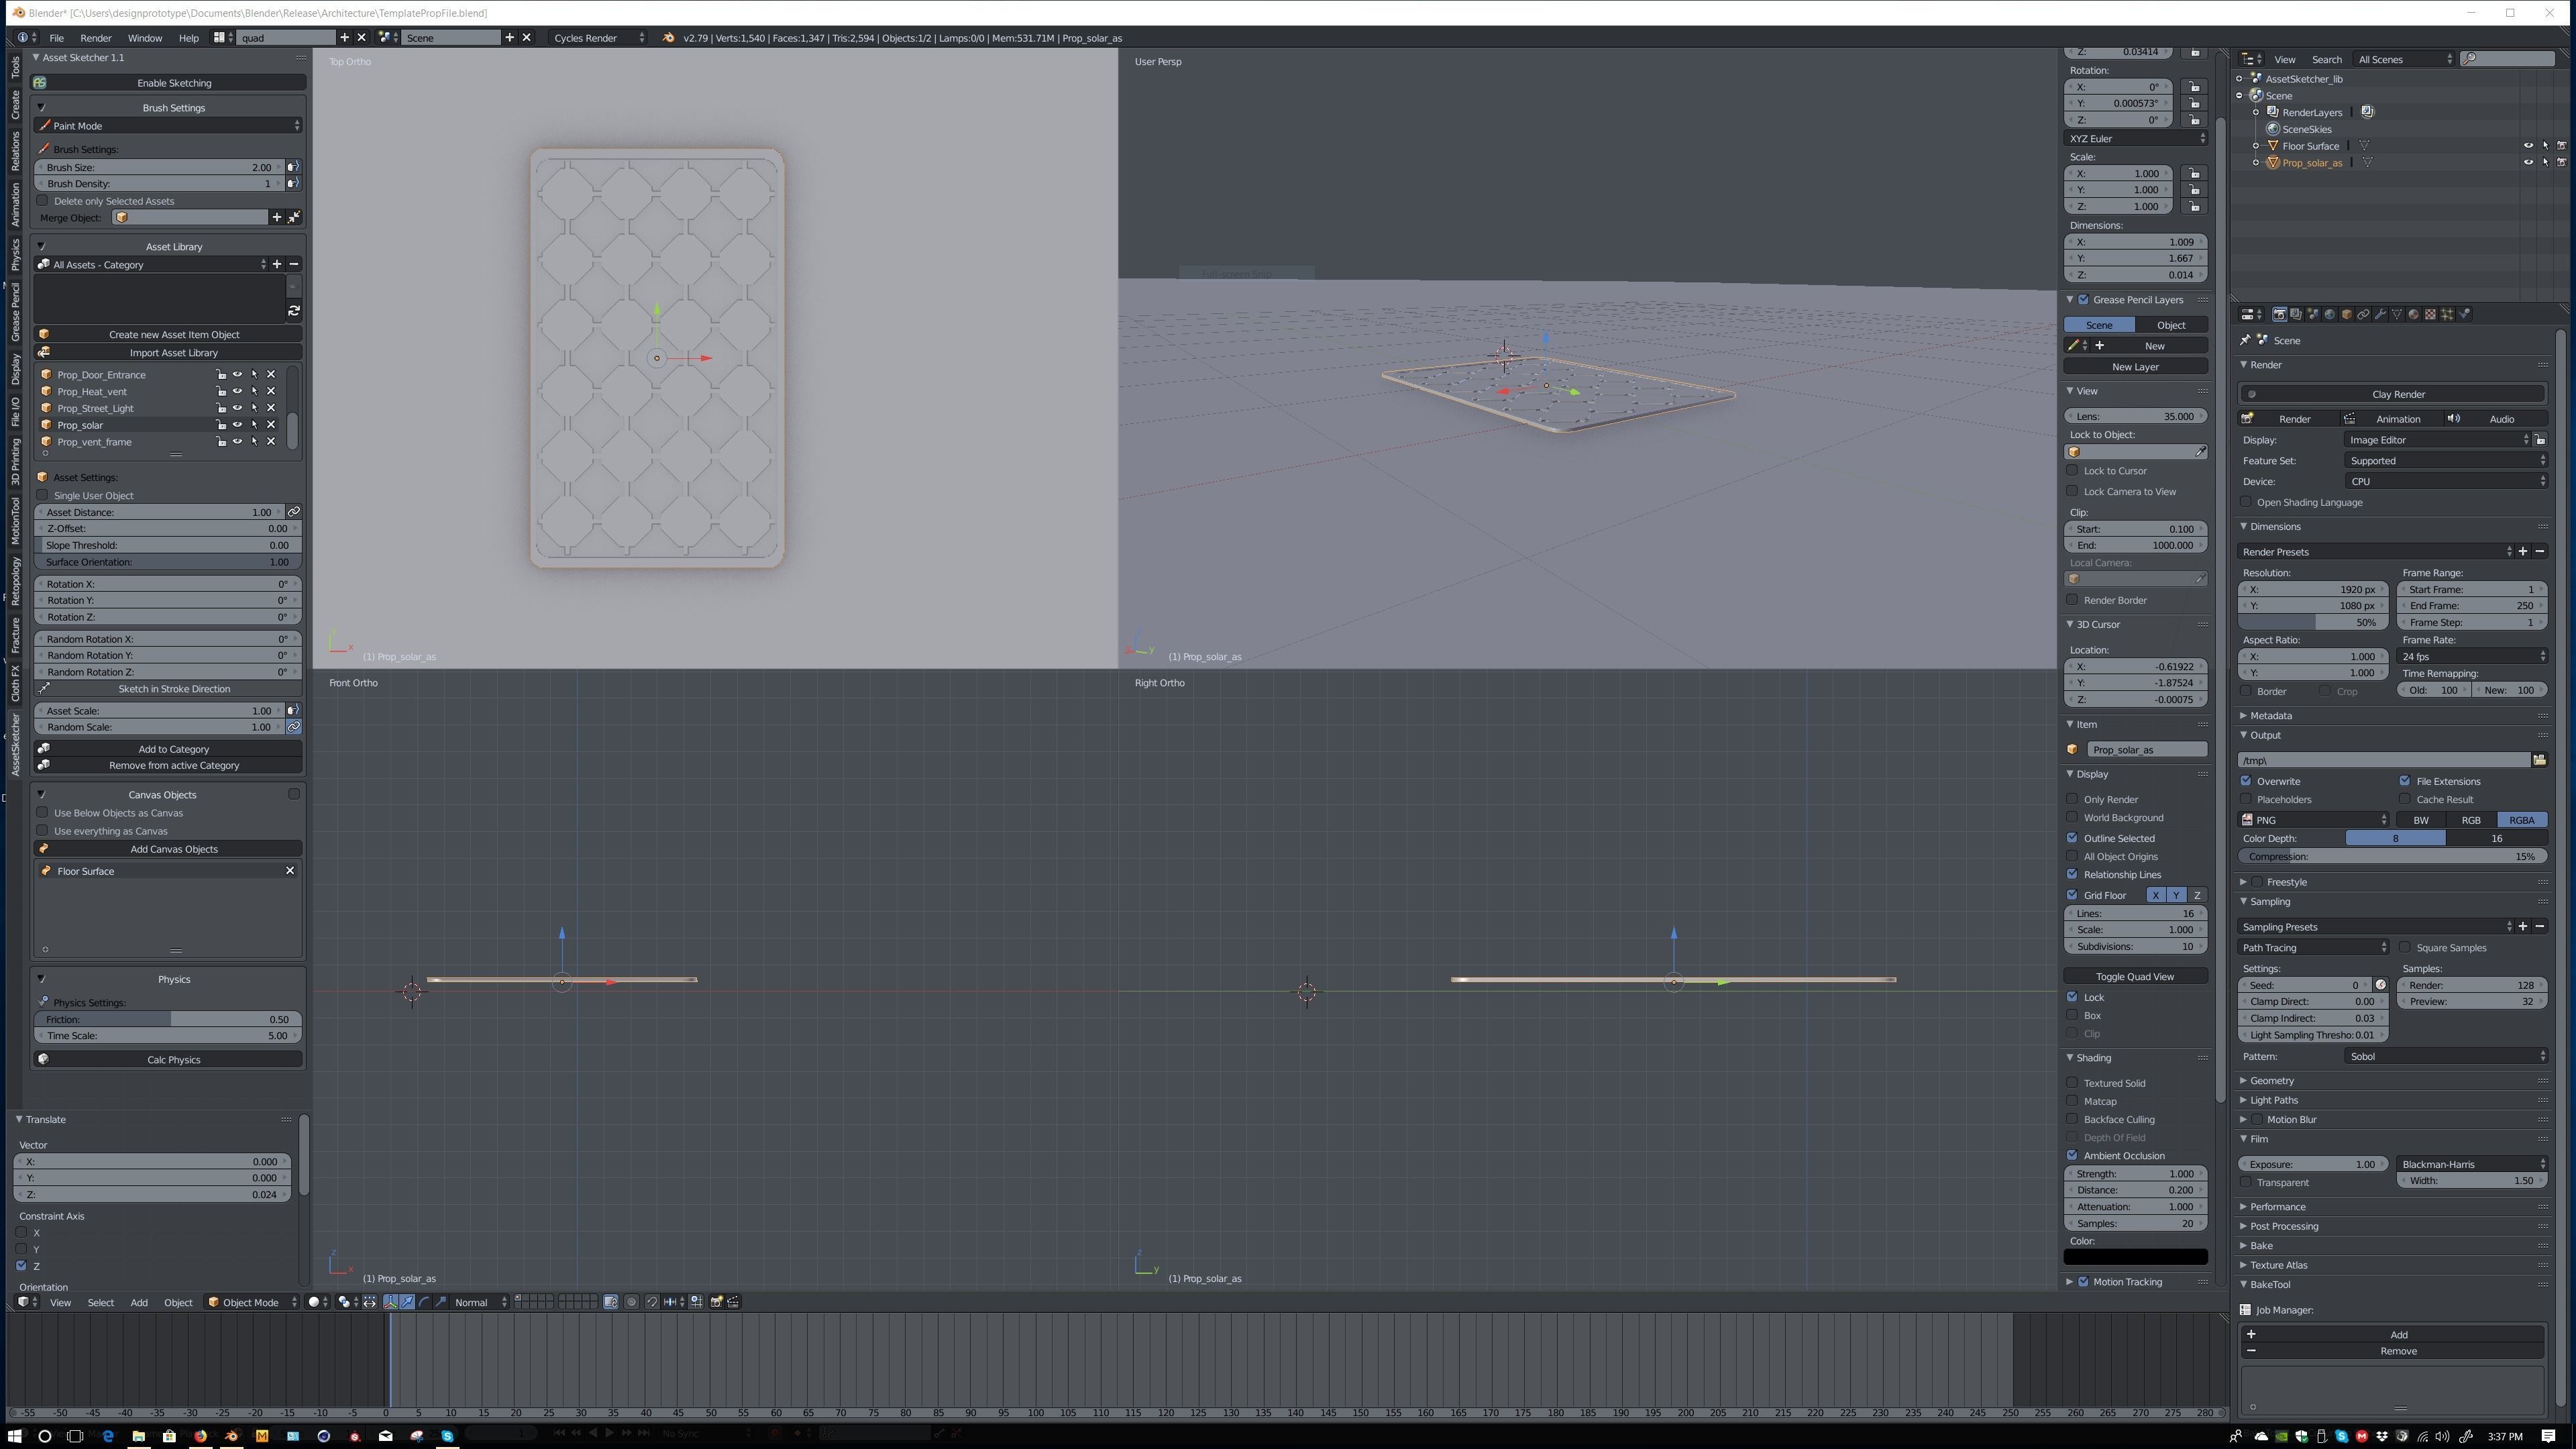Click the OpenGL render camera icon
This screenshot has height=1449, width=2576.
(716, 1302)
